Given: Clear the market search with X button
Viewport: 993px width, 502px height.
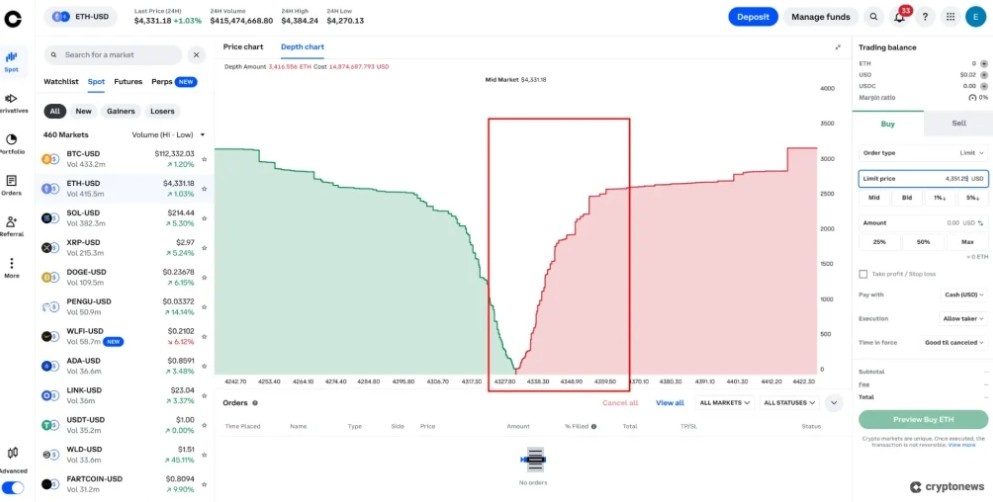Looking at the screenshot, I should click(x=196, y=55).
